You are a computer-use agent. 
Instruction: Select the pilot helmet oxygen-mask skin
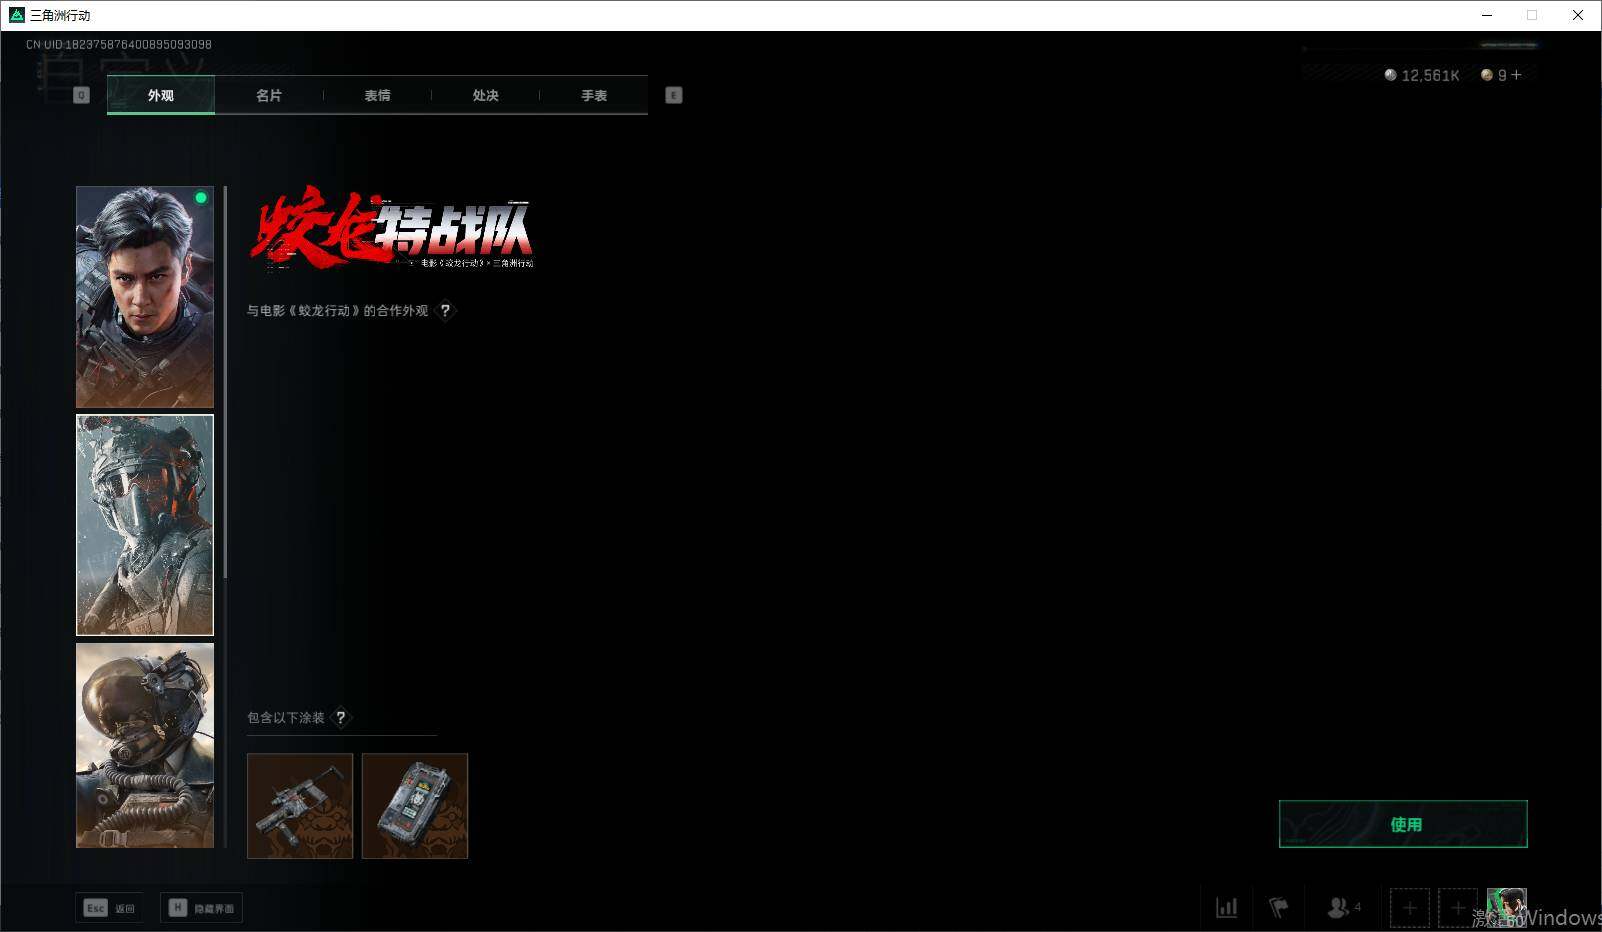tap(145, 745)
